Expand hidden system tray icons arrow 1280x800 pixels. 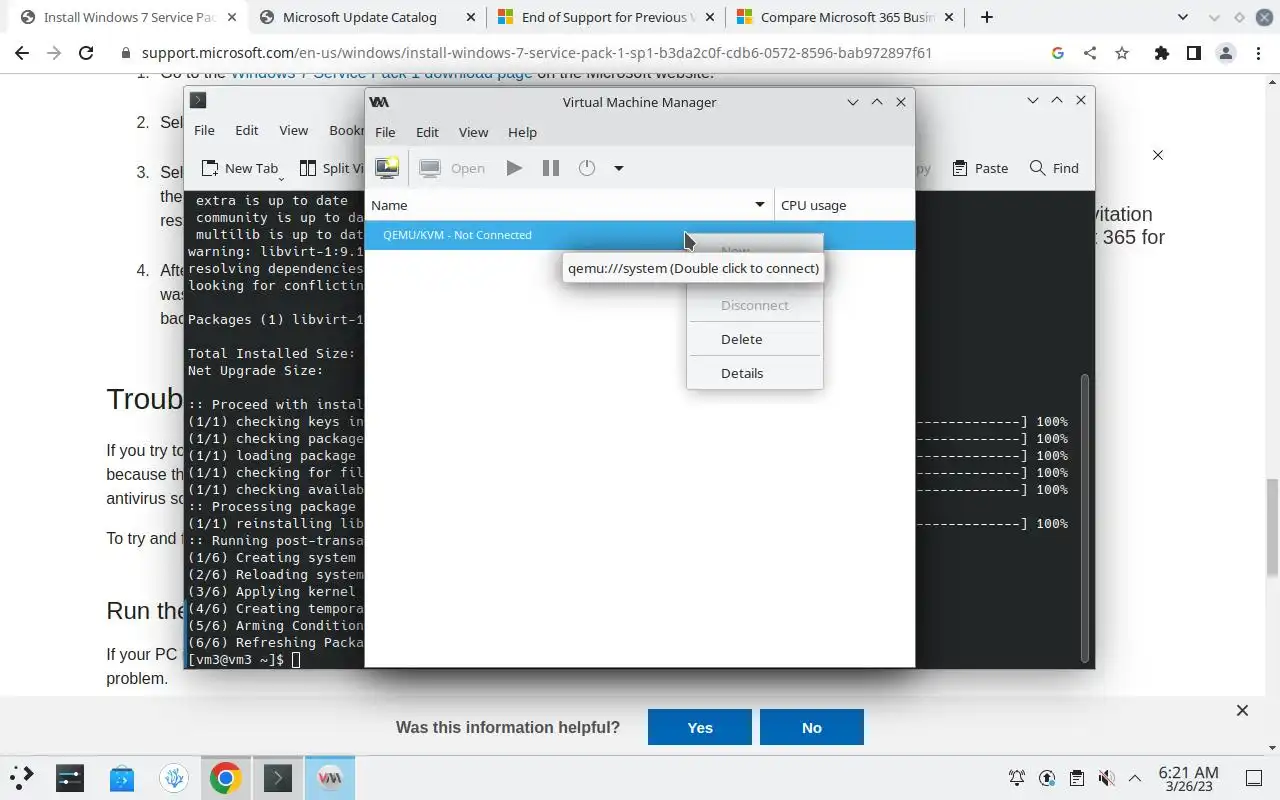pyautogui.click(x=1135, y=778)
